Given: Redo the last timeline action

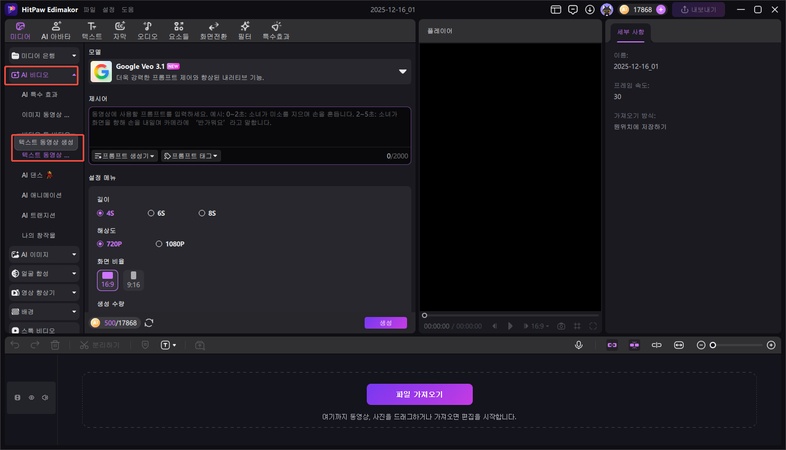Looking at the screenshot, I should click(x=35, y=345).
